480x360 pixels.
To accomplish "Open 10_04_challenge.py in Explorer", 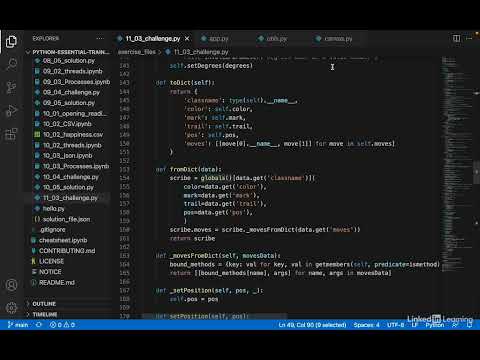I will [71, 177].
